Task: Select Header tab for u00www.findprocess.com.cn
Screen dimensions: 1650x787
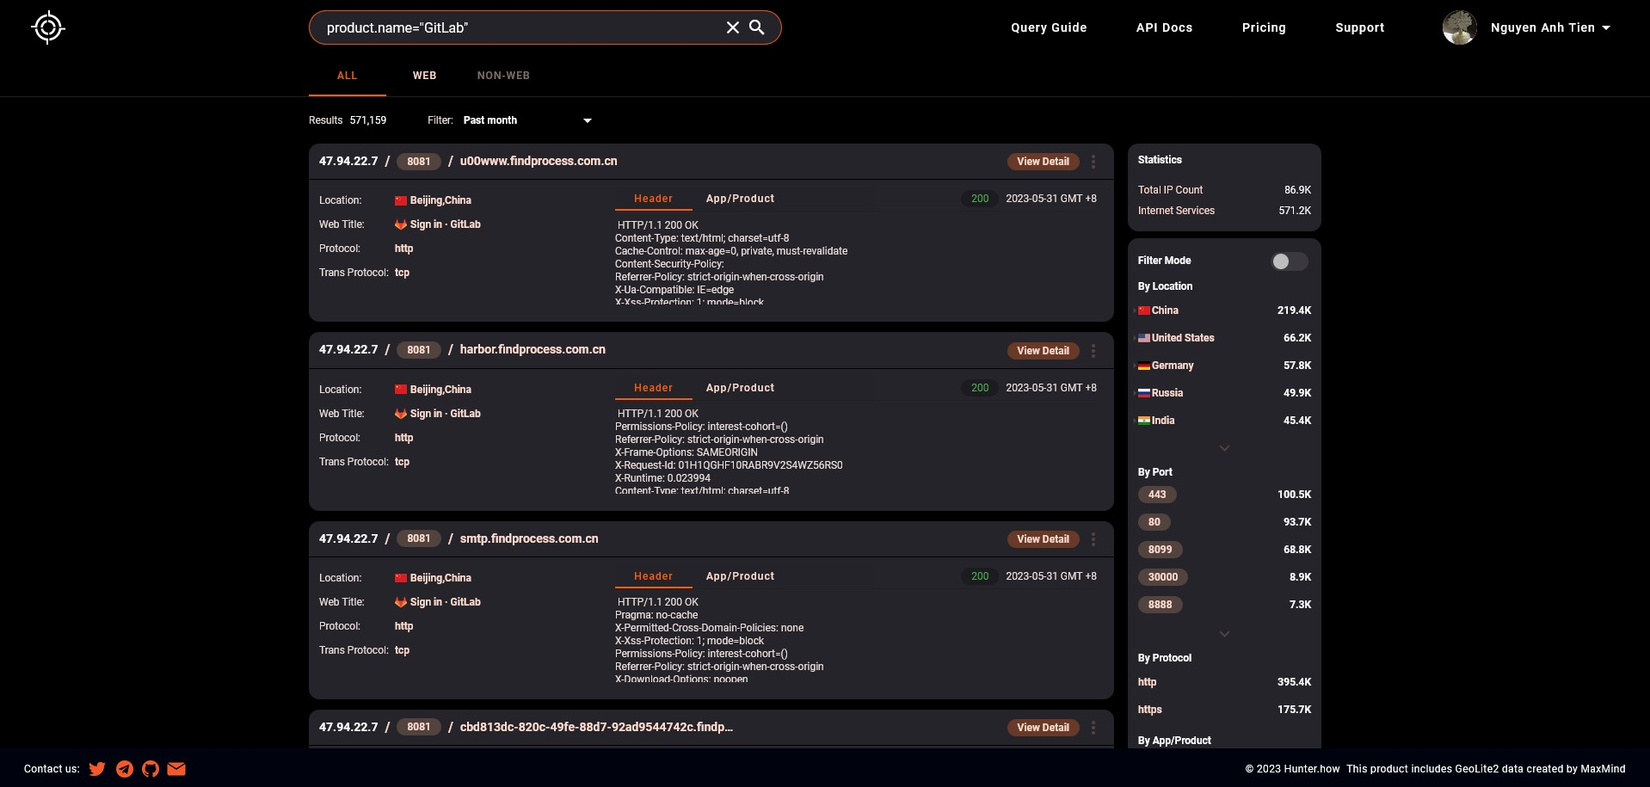Action: [653, 199]
